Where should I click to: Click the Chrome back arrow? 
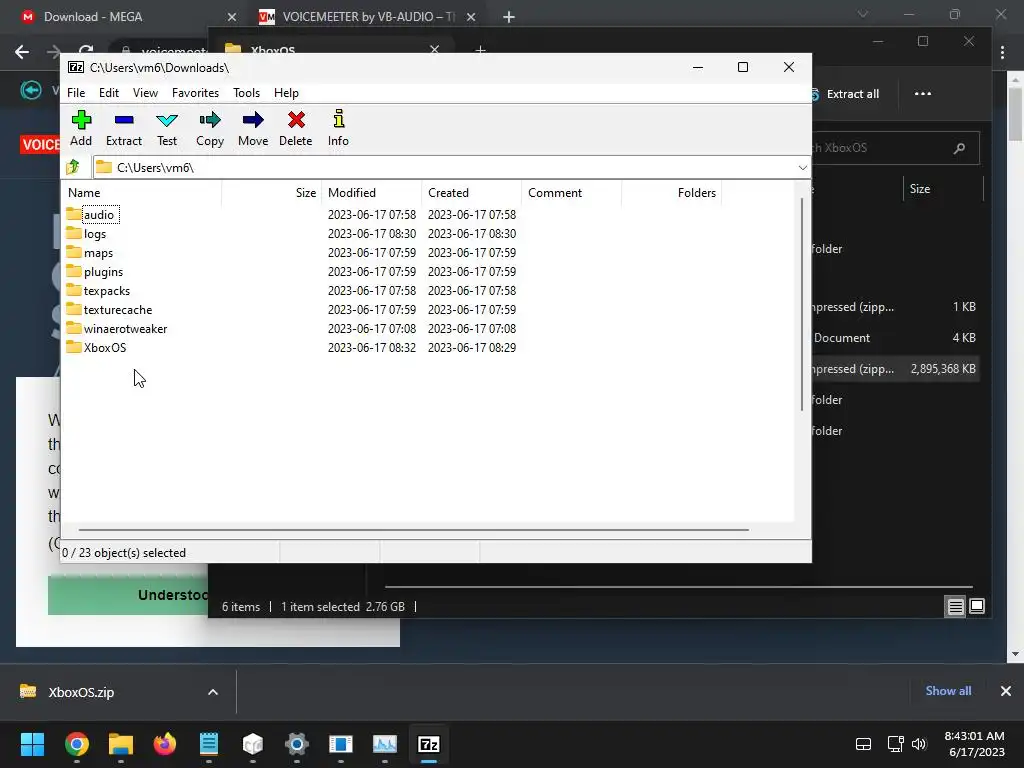coord(22,52)
